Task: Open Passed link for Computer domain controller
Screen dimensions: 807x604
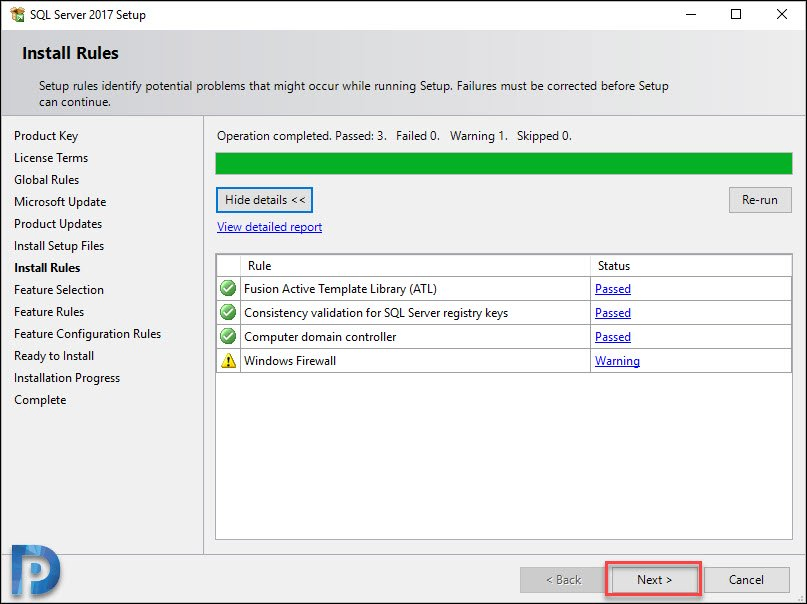Action: point(612,337)
